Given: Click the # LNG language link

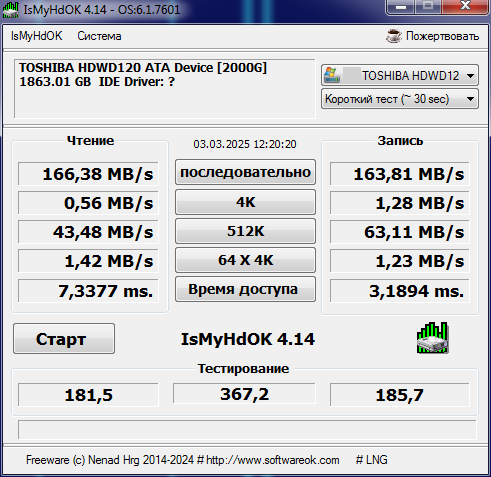Looking at the screenshot, I should coord(371,460).
